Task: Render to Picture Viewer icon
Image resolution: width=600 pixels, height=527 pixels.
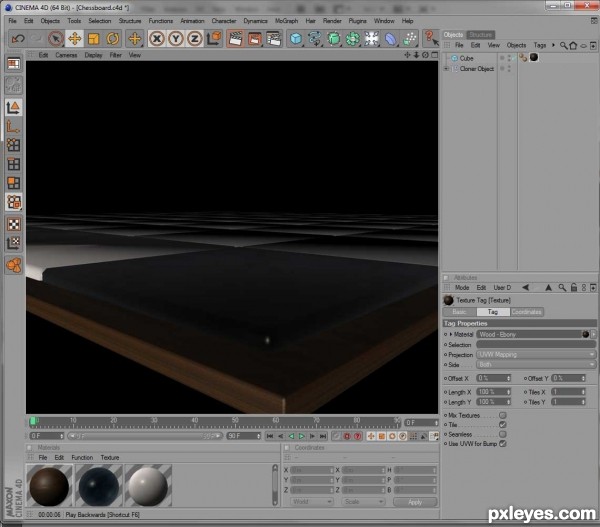Action: (x=254, y=39)
